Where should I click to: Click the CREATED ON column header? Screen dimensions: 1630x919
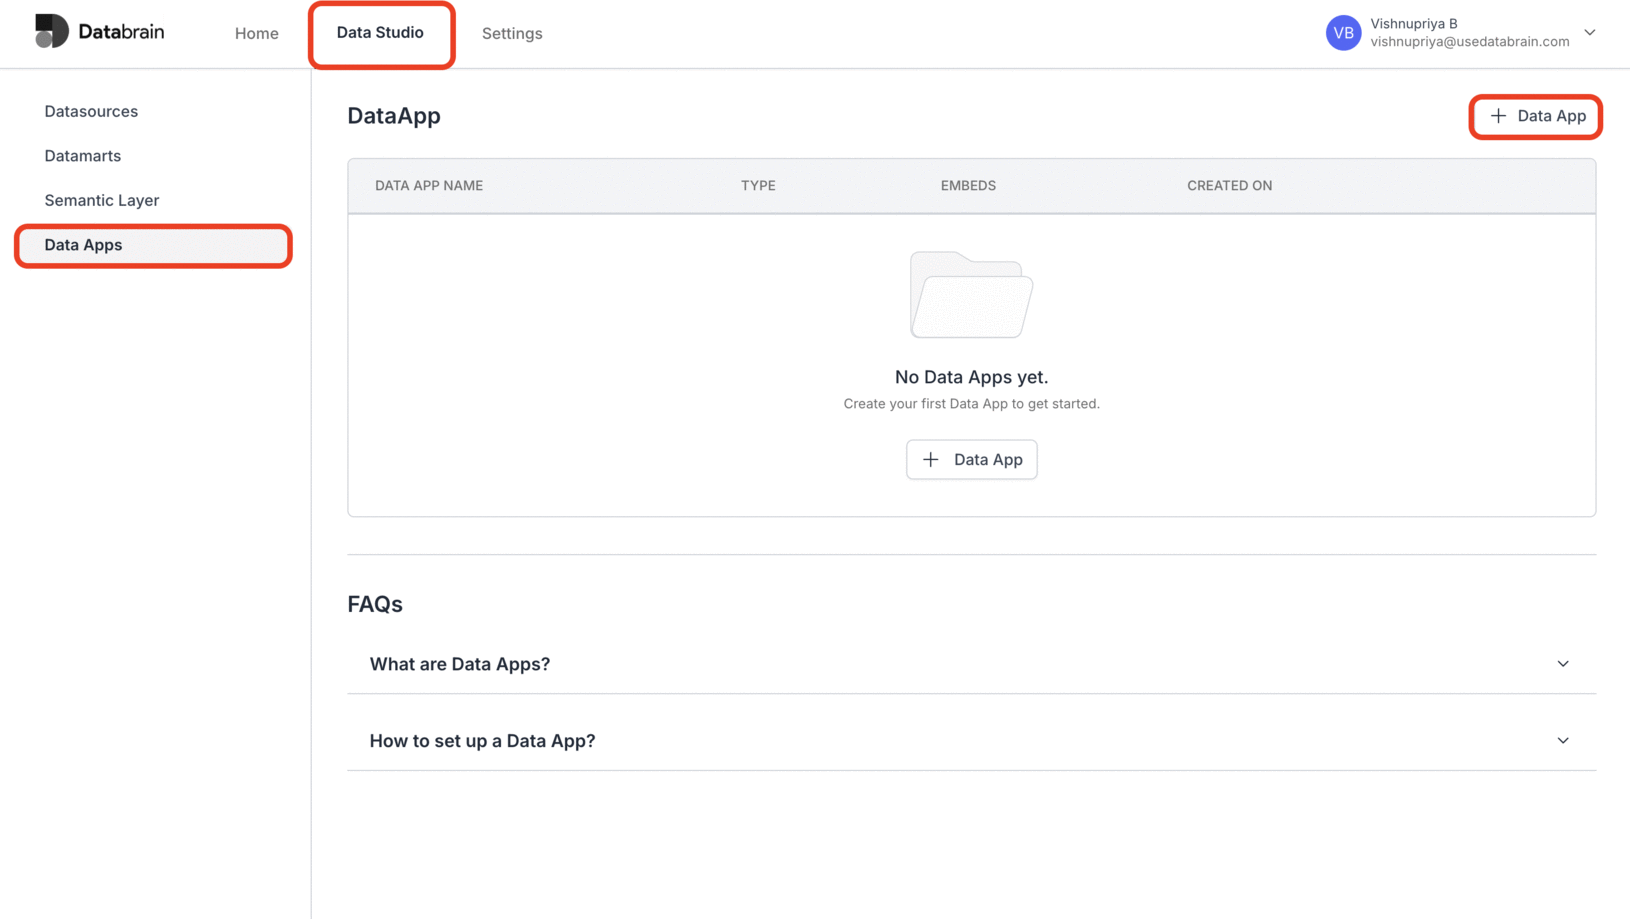1229,185
